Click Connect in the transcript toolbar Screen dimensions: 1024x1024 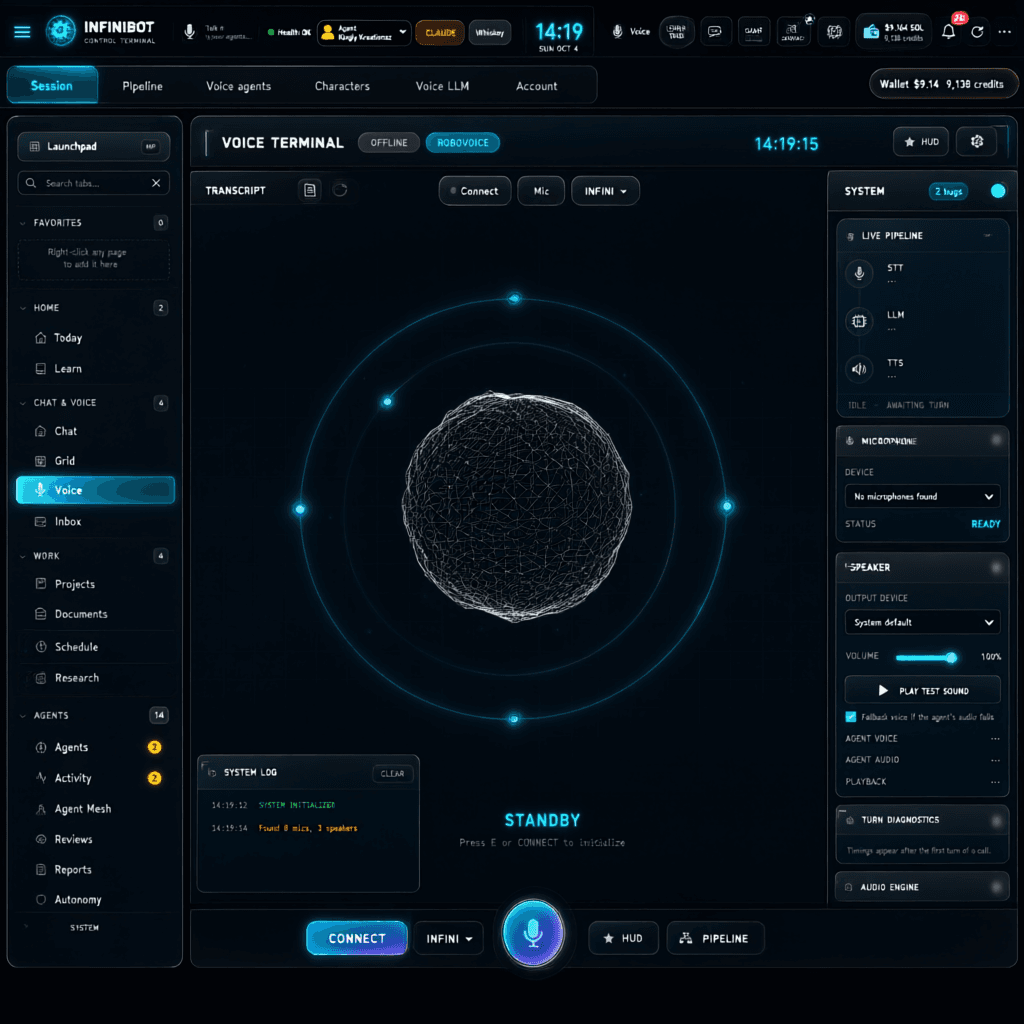click(475, 191)
